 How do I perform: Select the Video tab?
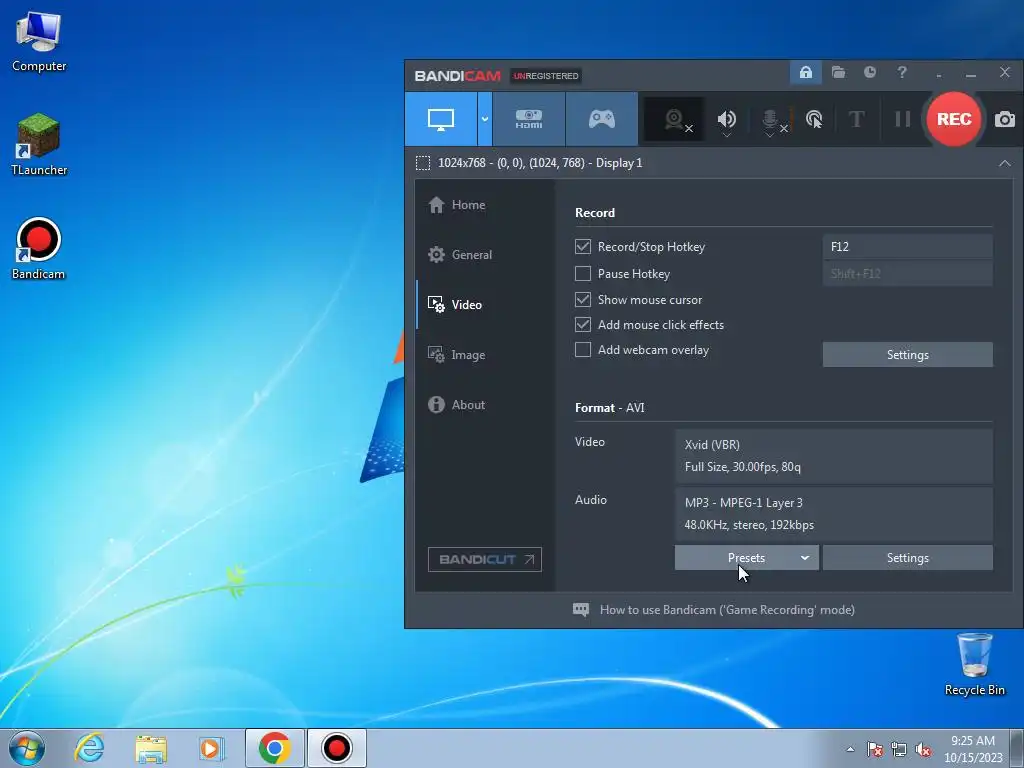point(484,305)
